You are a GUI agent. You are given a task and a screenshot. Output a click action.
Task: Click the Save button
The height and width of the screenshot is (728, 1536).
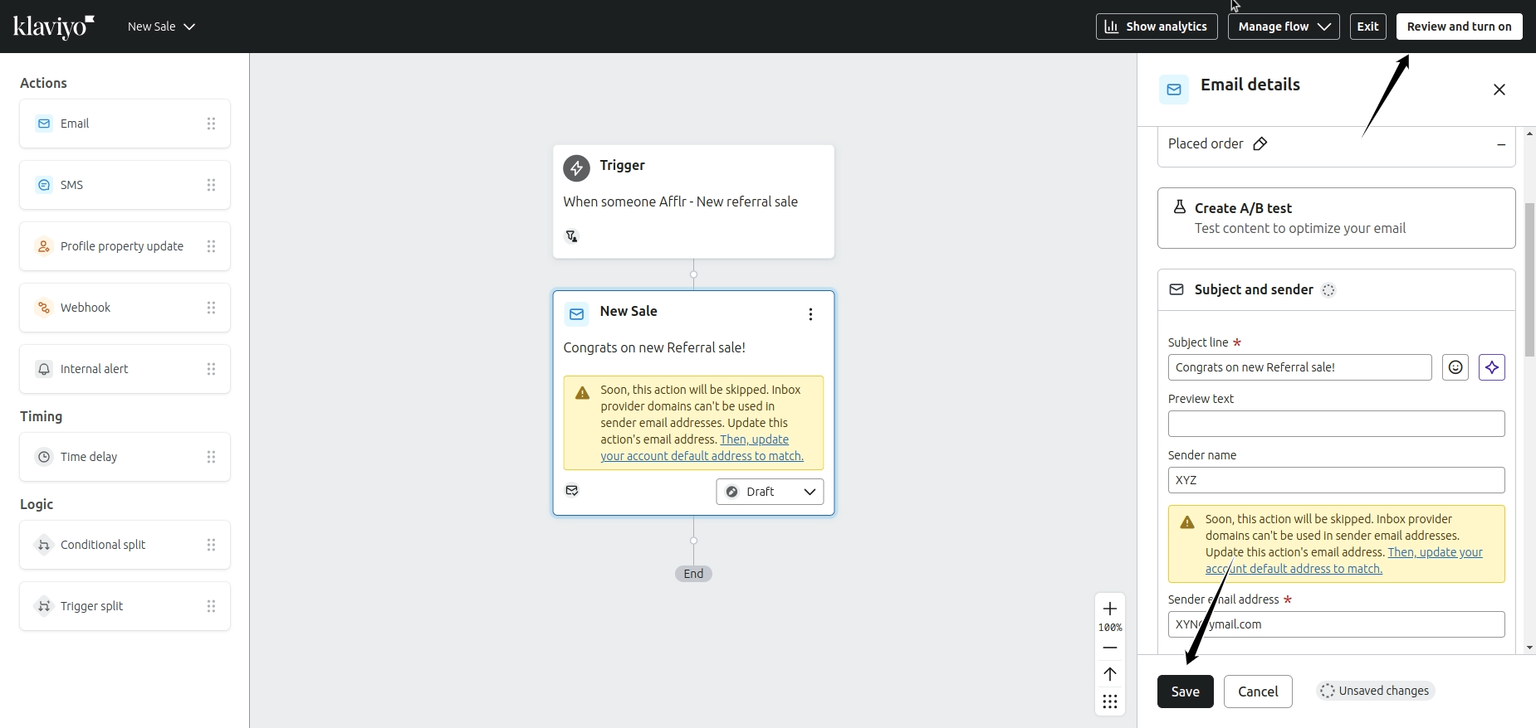1185,691
